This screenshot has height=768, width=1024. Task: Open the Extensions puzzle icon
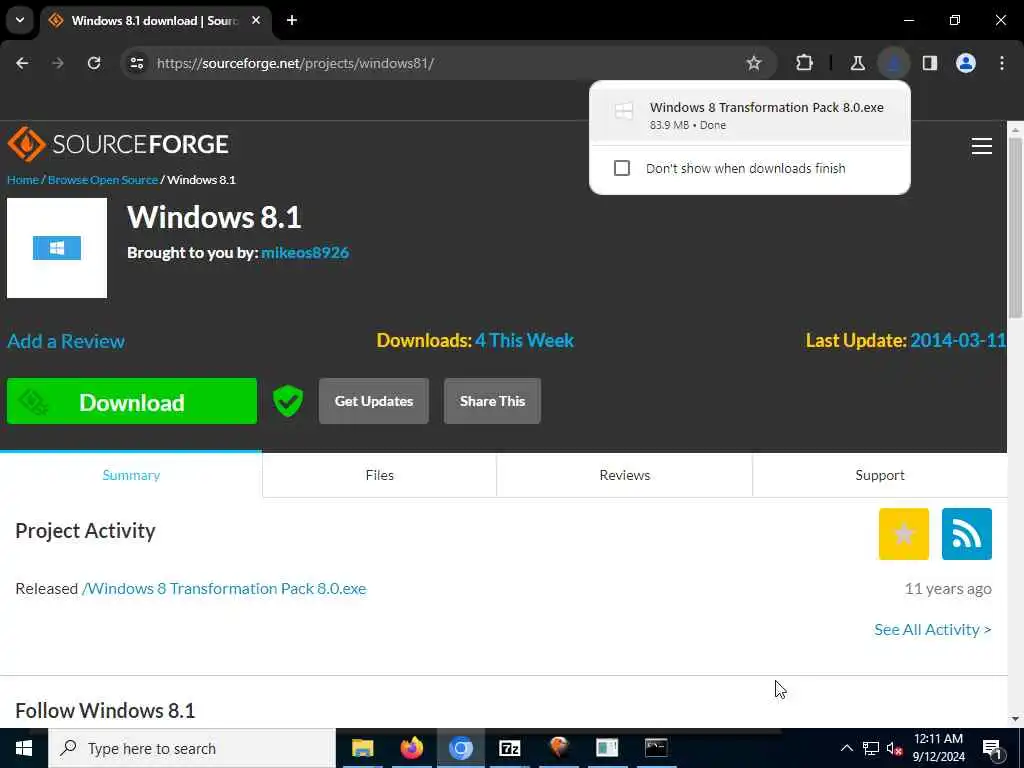pyautogui.click(x=805, y=63)
